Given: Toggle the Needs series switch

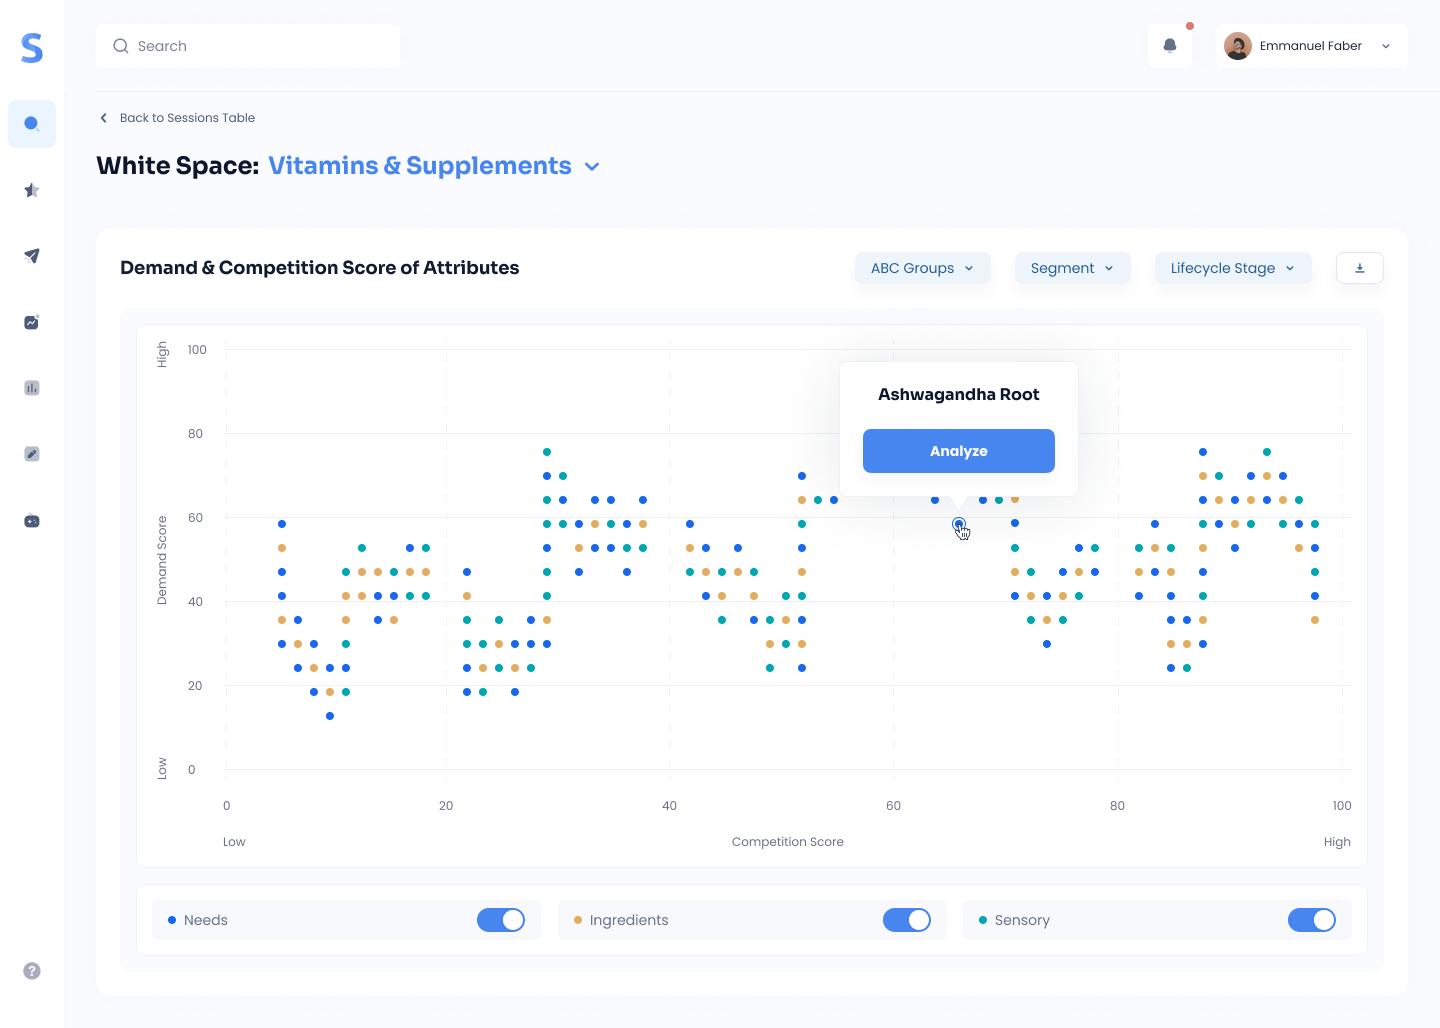Looking at the screenshot, I should [x=501, y=920].
